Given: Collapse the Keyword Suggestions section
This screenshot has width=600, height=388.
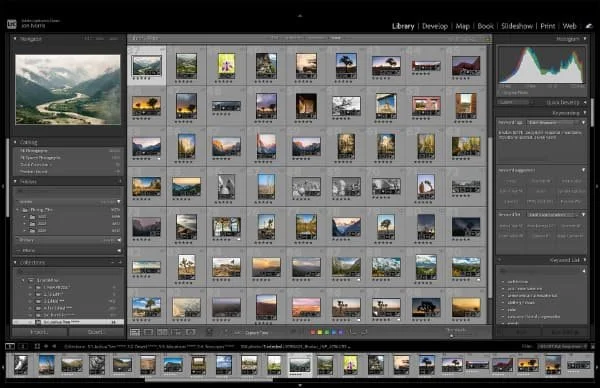Looking at the screenshot, I should [584, 170].
